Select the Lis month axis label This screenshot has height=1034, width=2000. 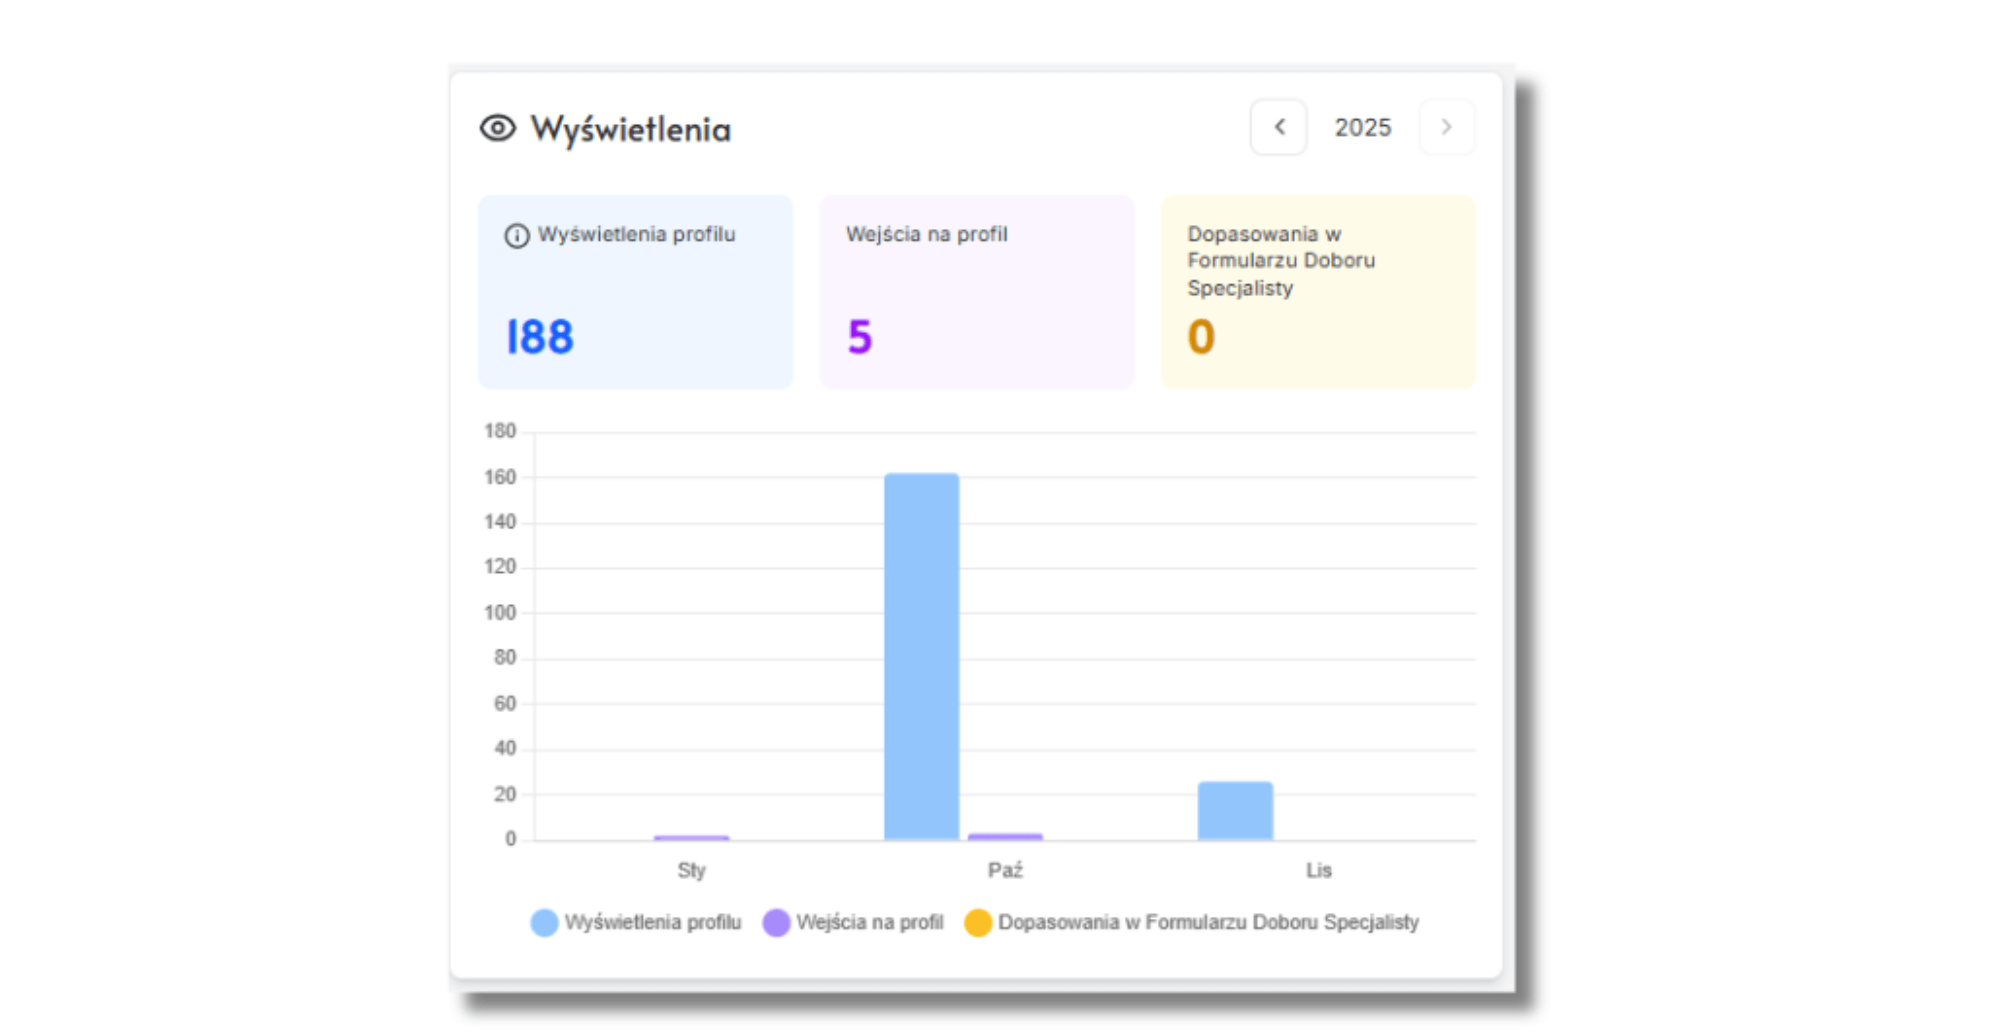[x=1318, y=870]
